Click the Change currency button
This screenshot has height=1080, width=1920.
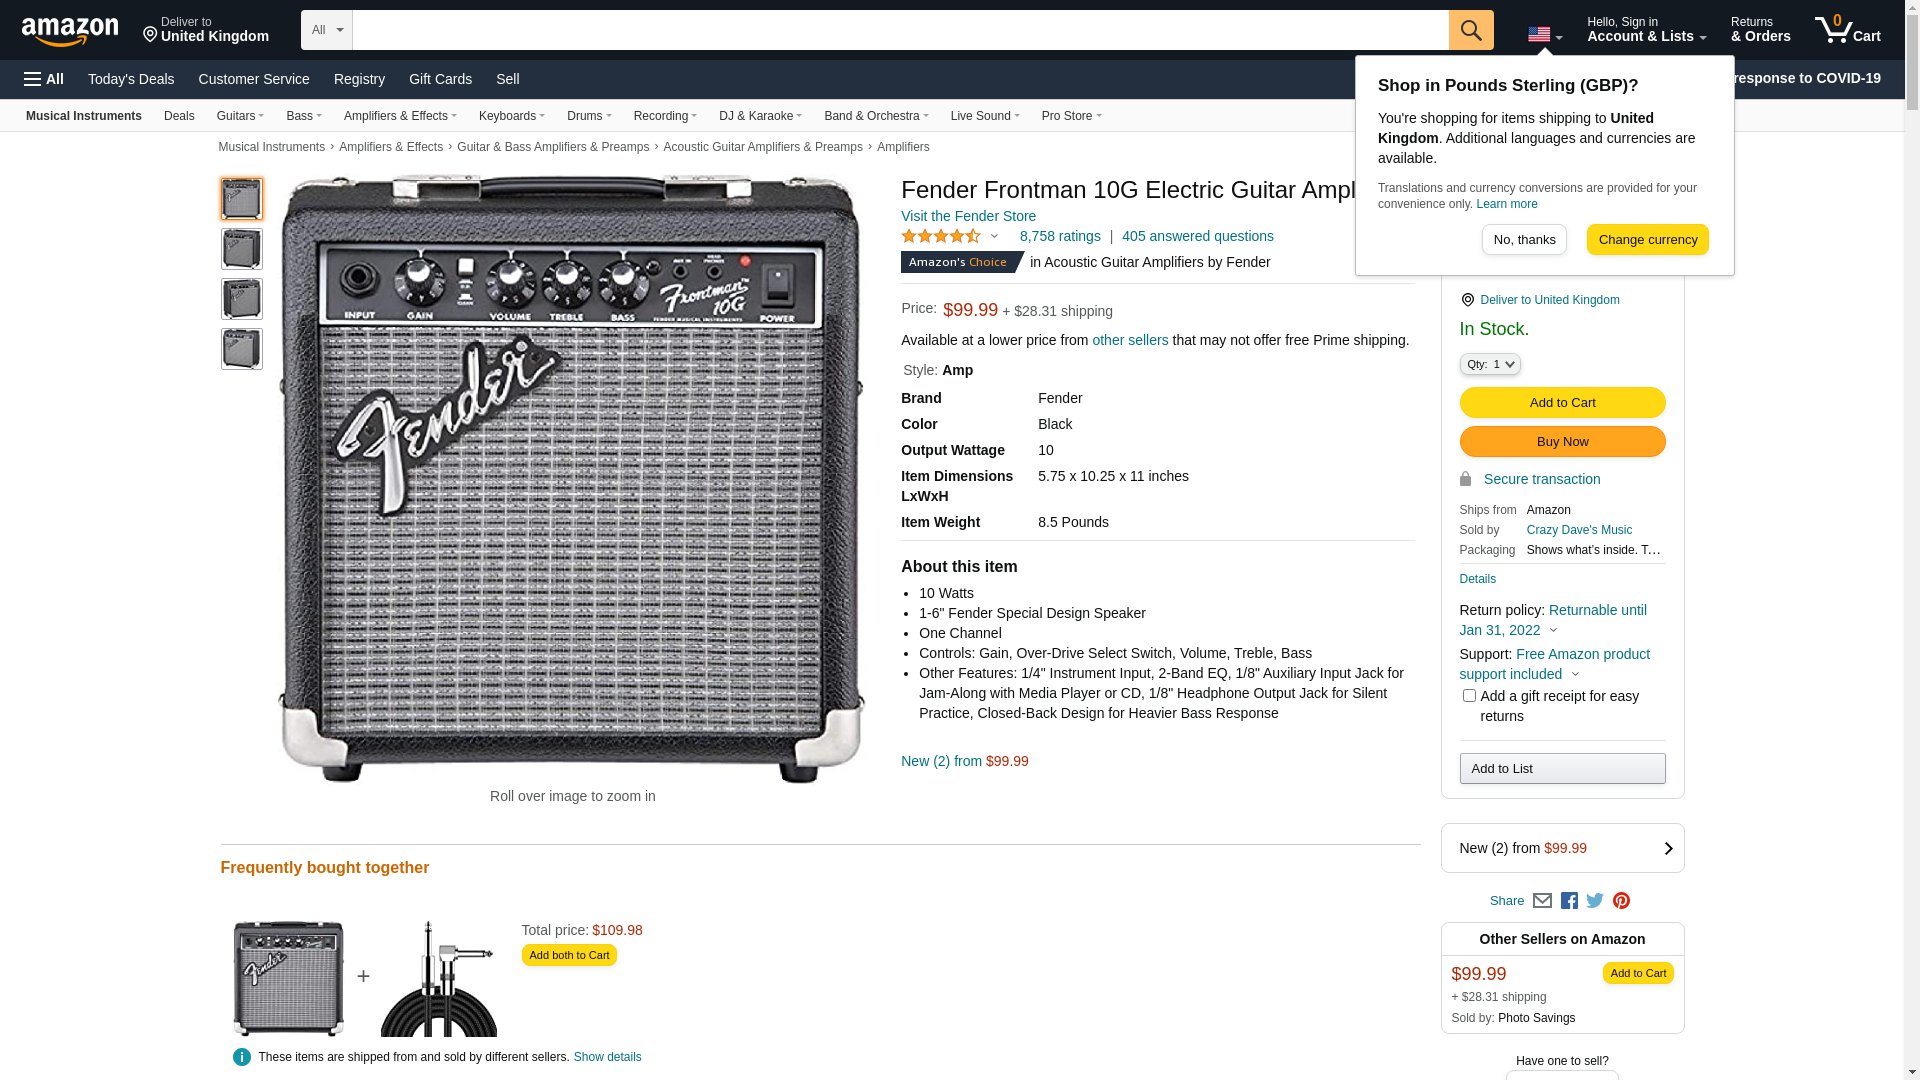[1647, 240]
